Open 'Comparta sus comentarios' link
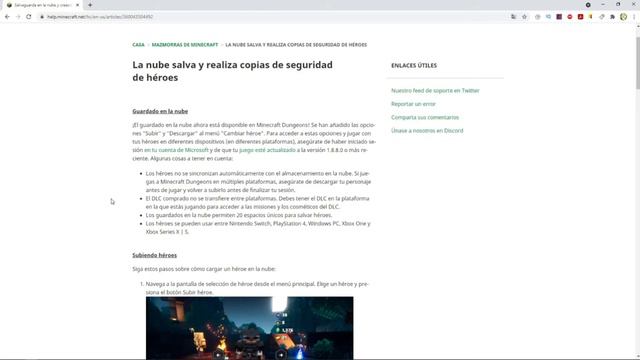The image size is (640, 360). coord(425,117)
